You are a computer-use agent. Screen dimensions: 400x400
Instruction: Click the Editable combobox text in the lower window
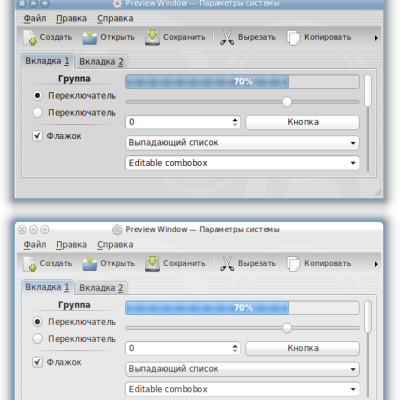click(x=168, y=389)
